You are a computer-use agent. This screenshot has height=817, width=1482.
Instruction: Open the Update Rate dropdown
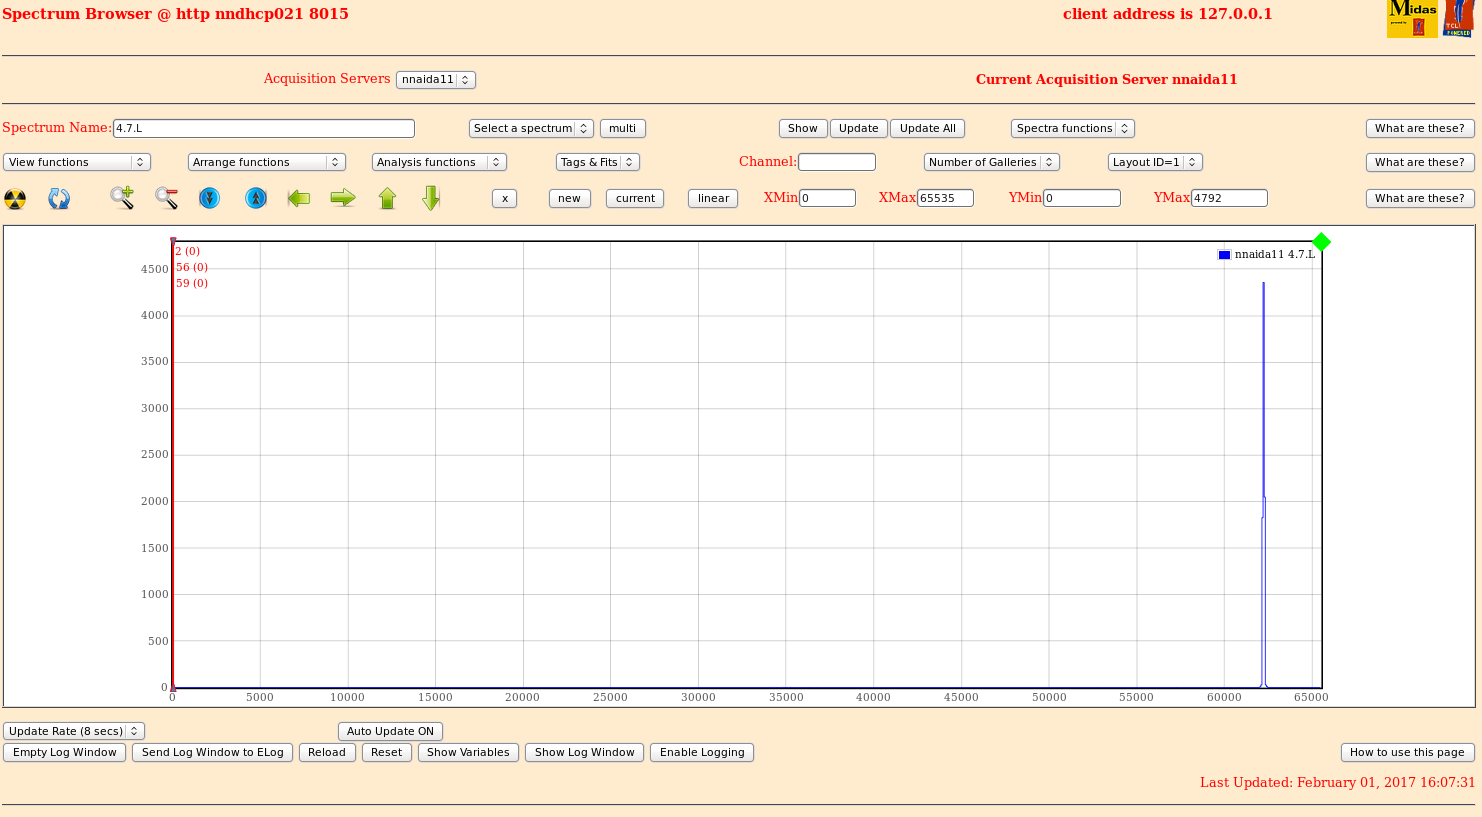point(74,731)
